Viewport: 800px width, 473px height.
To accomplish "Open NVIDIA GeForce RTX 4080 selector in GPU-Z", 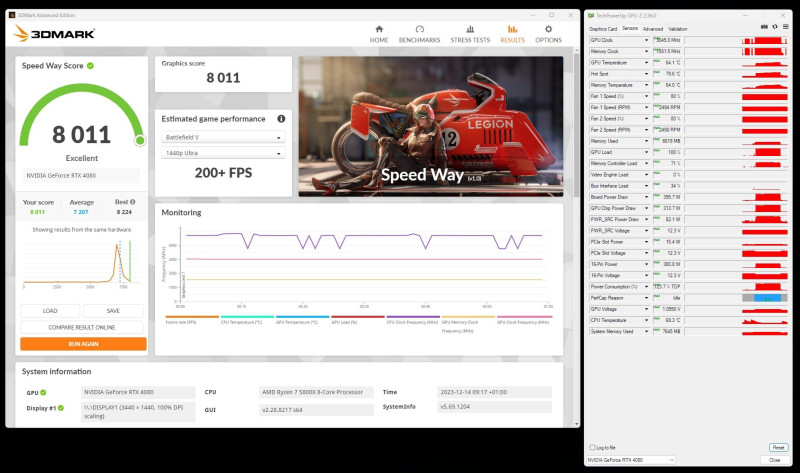I will [631, 460].
